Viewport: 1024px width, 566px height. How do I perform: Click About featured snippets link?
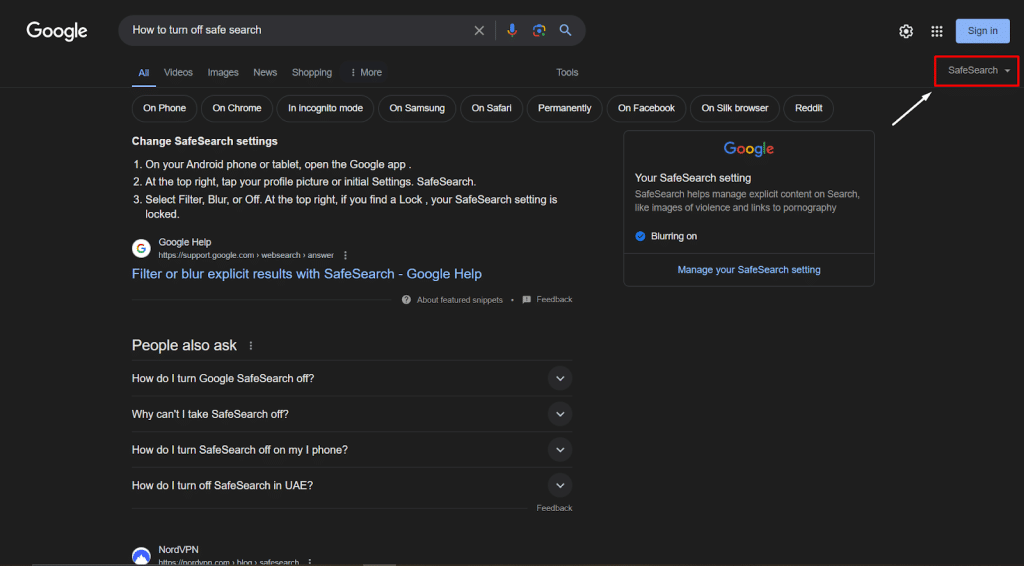(x=460, y=300)
